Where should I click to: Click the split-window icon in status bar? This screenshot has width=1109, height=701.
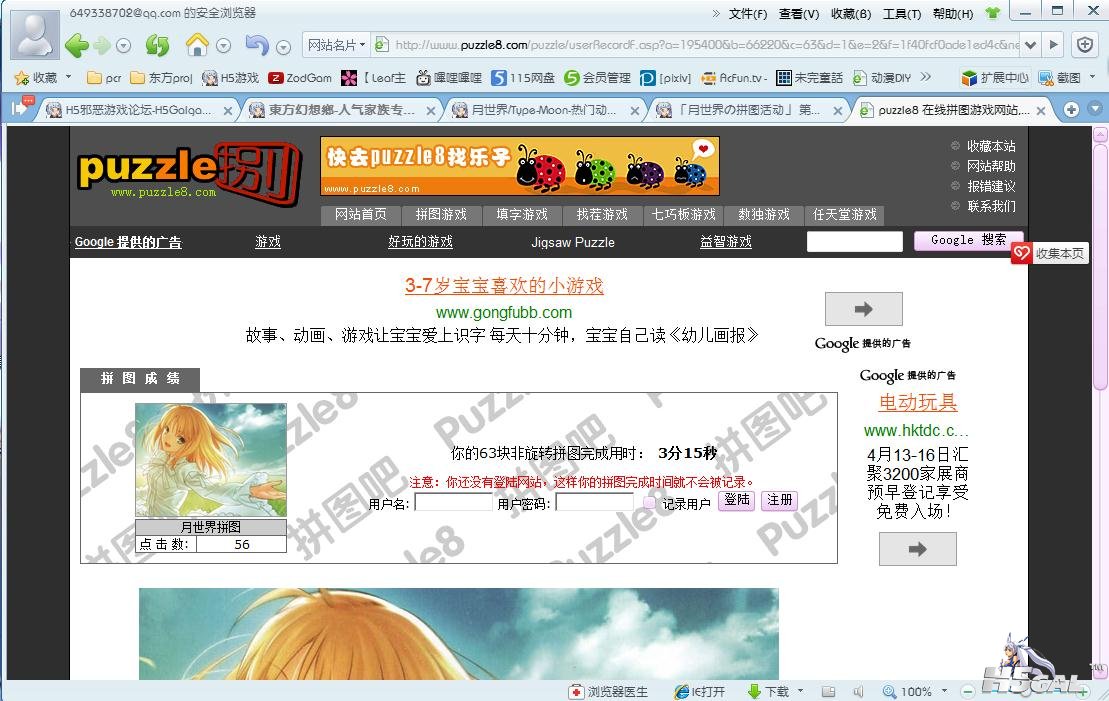pyautogui.click(x=828, y=691)
